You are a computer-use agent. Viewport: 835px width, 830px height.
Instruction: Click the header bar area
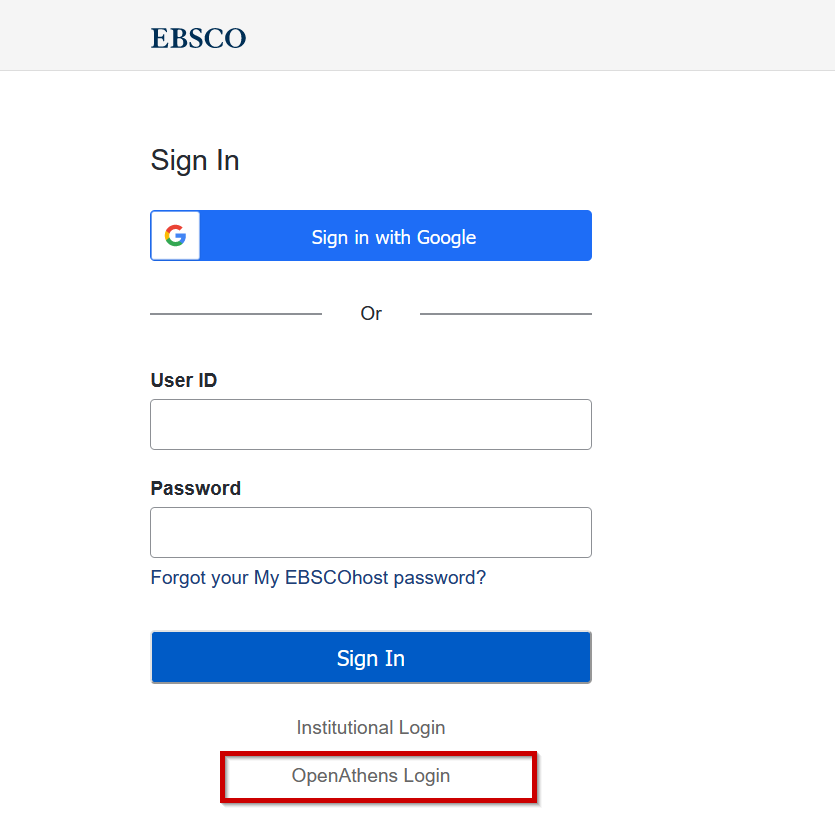click(x=500, y=35)
